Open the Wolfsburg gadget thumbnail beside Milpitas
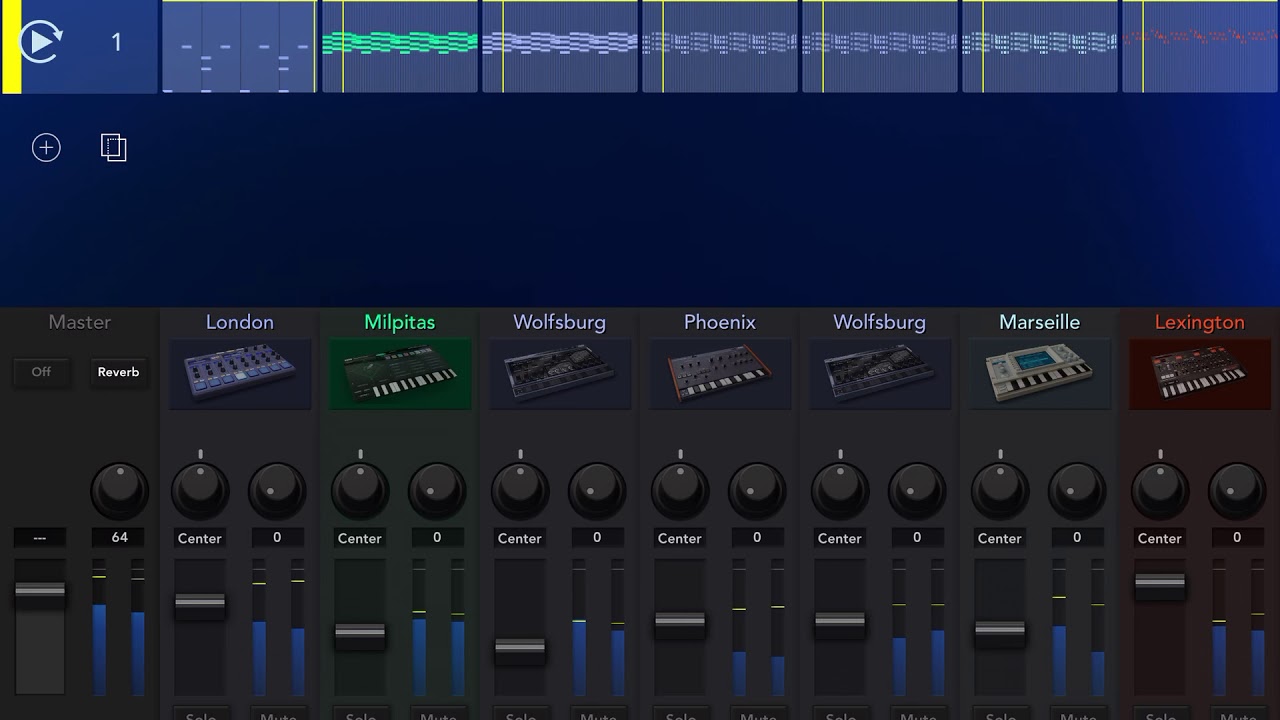Screen dimensions: 1280x720 click(x=560, y=374)
